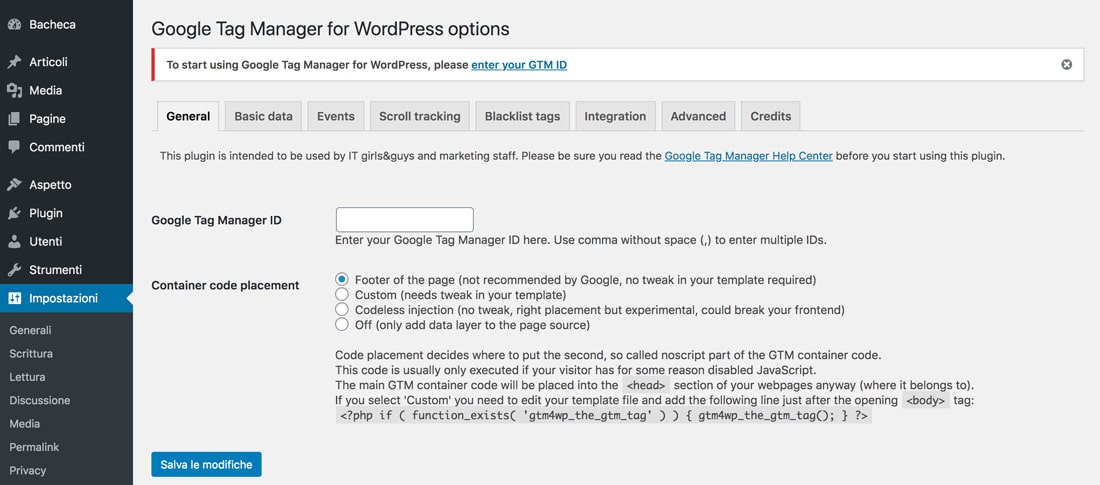
Task: Focus the Google Tag Manager ID field
Action: click(405, 220)
